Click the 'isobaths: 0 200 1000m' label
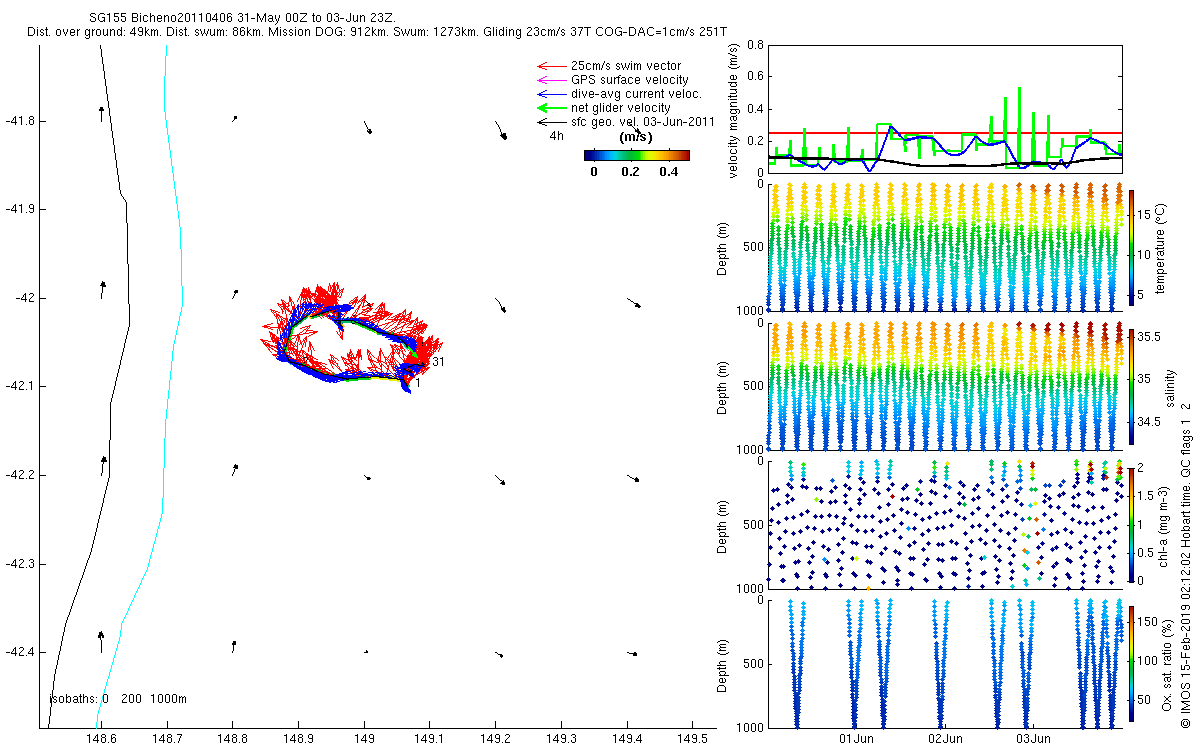The width and height of the screenshot is (1200, 750). point(118,699)
